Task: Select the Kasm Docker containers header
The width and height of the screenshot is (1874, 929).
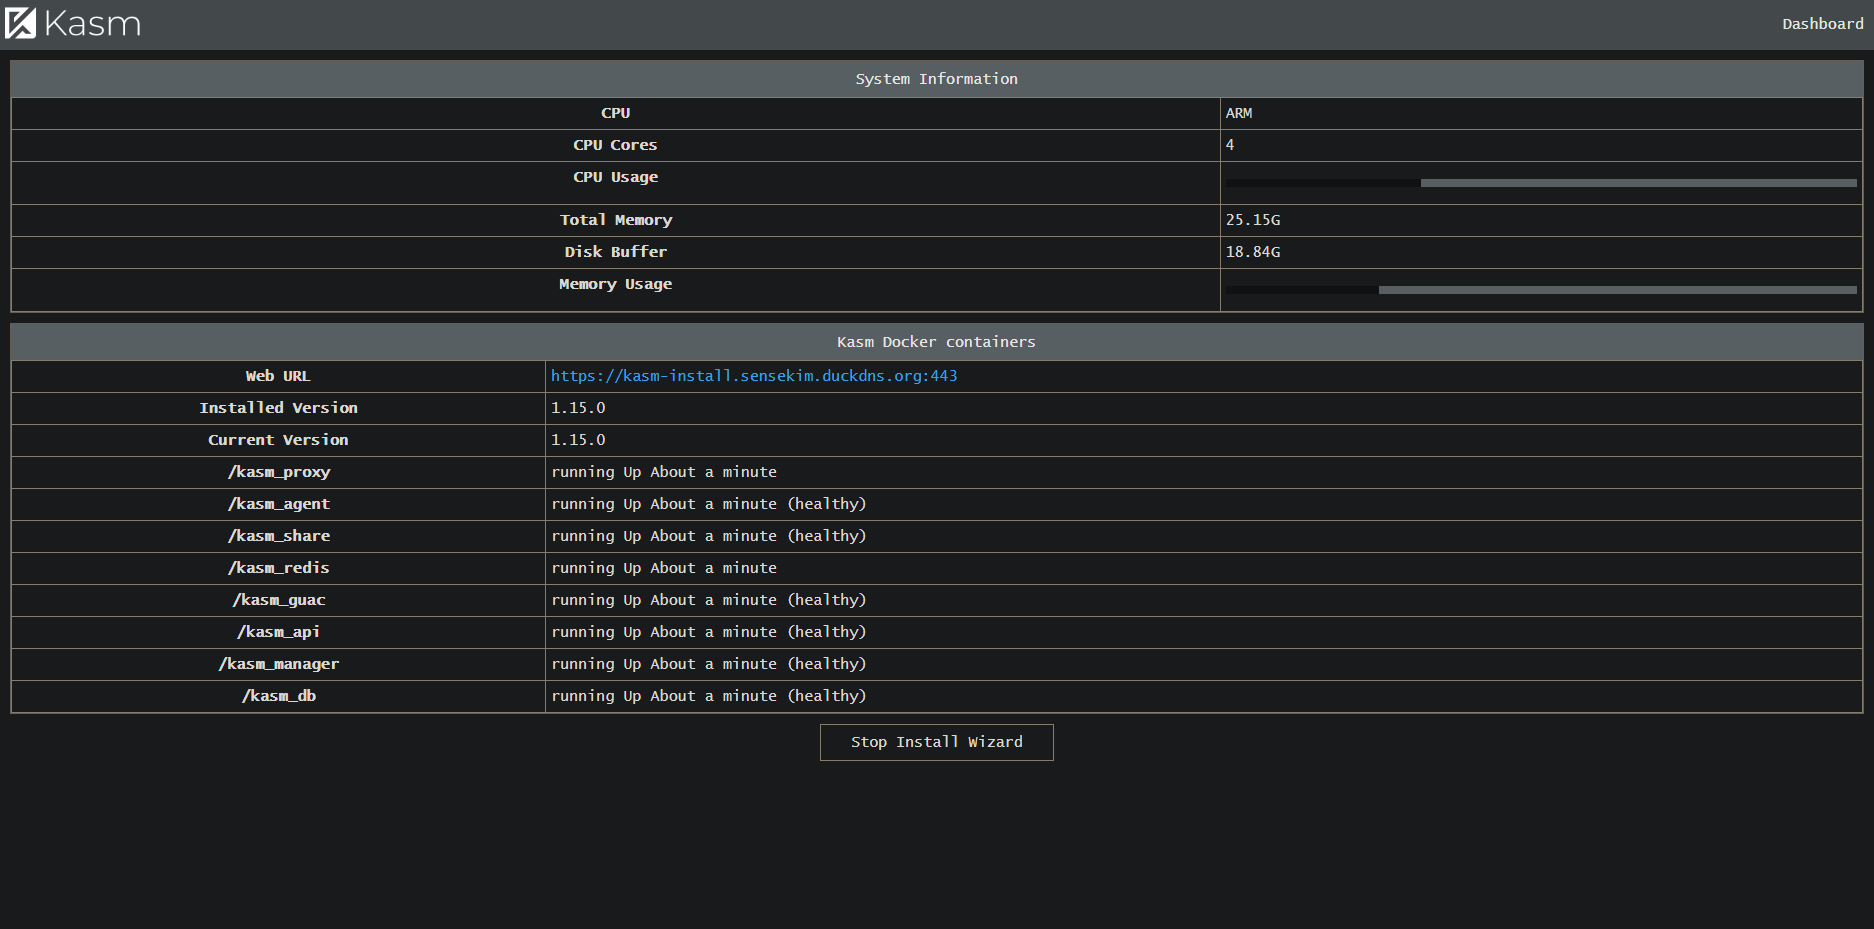Action: (x=937, y=342)
